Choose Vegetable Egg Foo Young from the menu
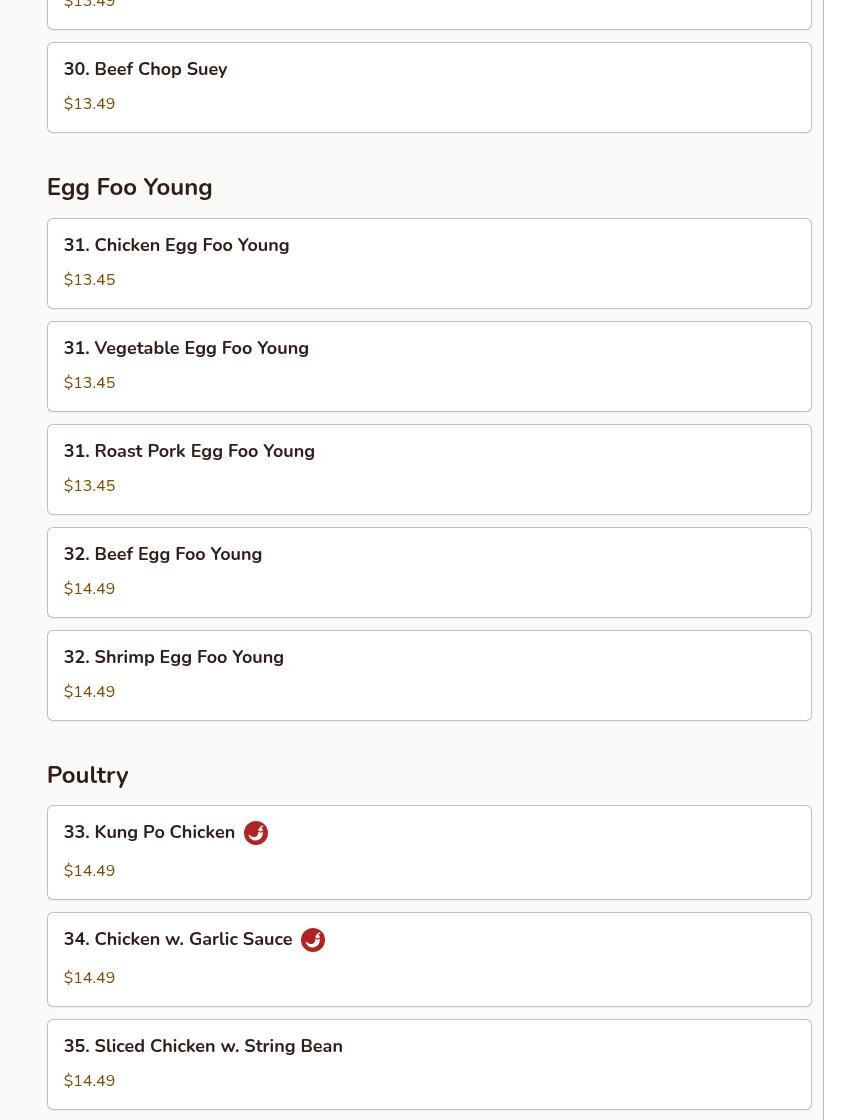Image resolution: width=844 pixels, height=1120 pixels. (x=429, y=366)
